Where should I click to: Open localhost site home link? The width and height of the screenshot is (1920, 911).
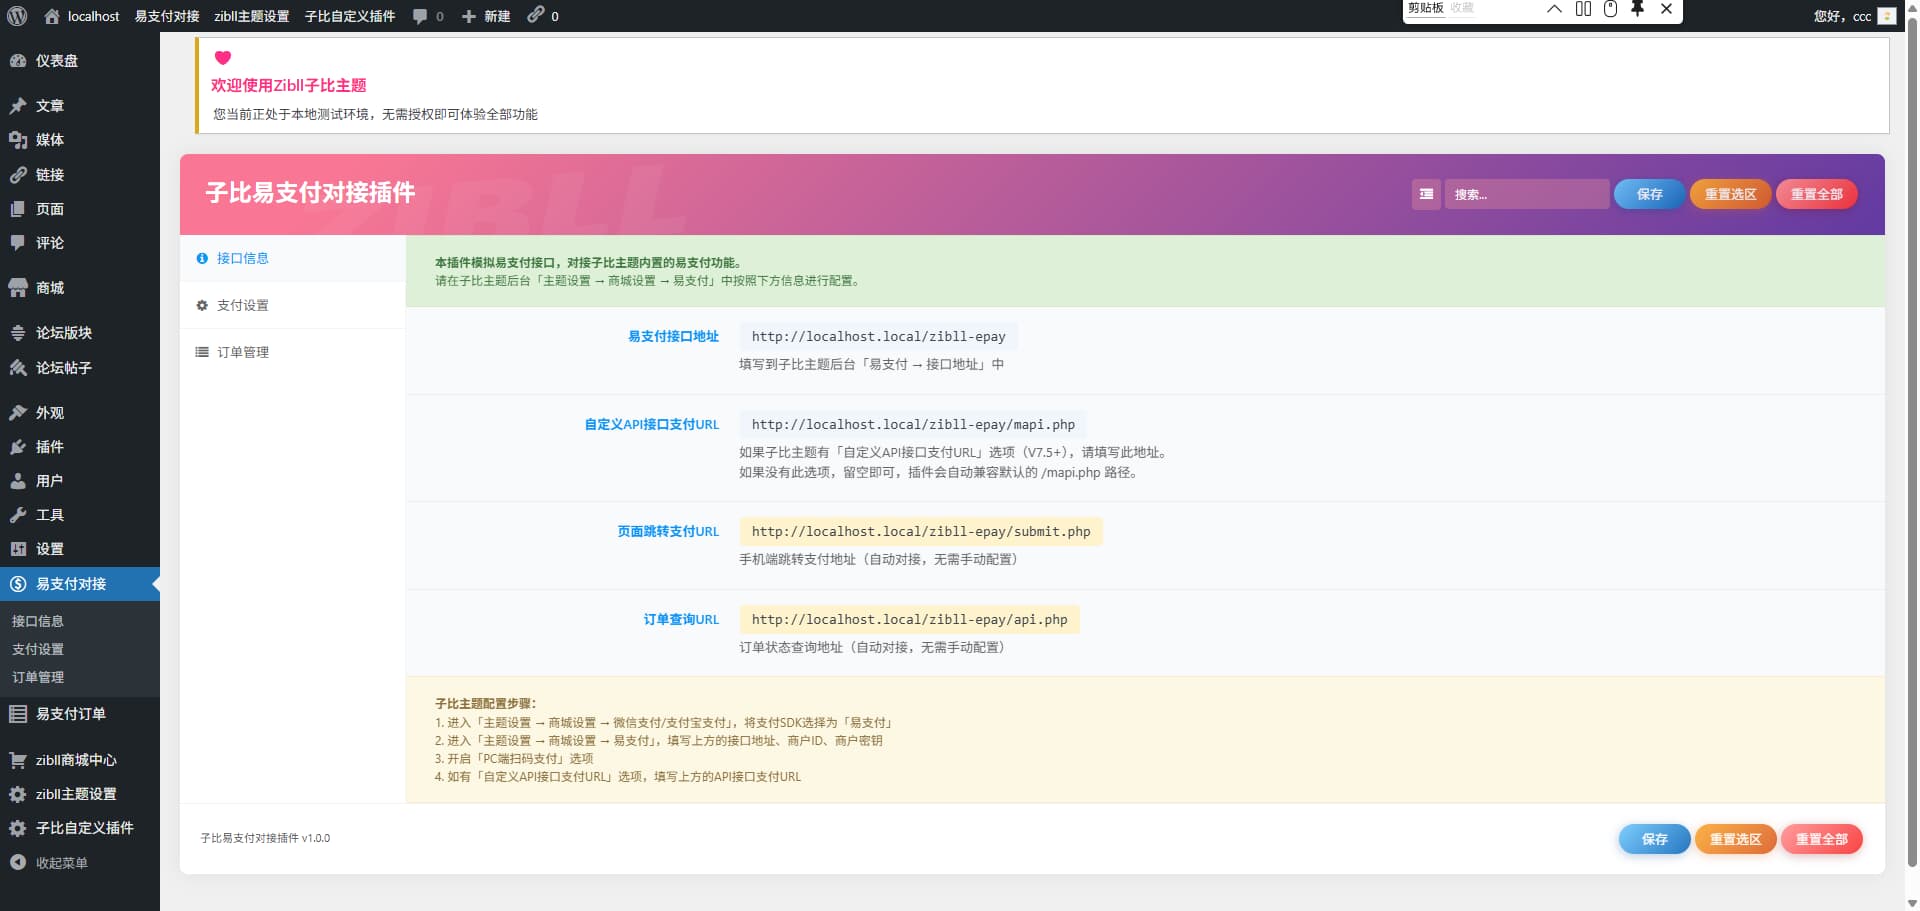coord(82,16)
